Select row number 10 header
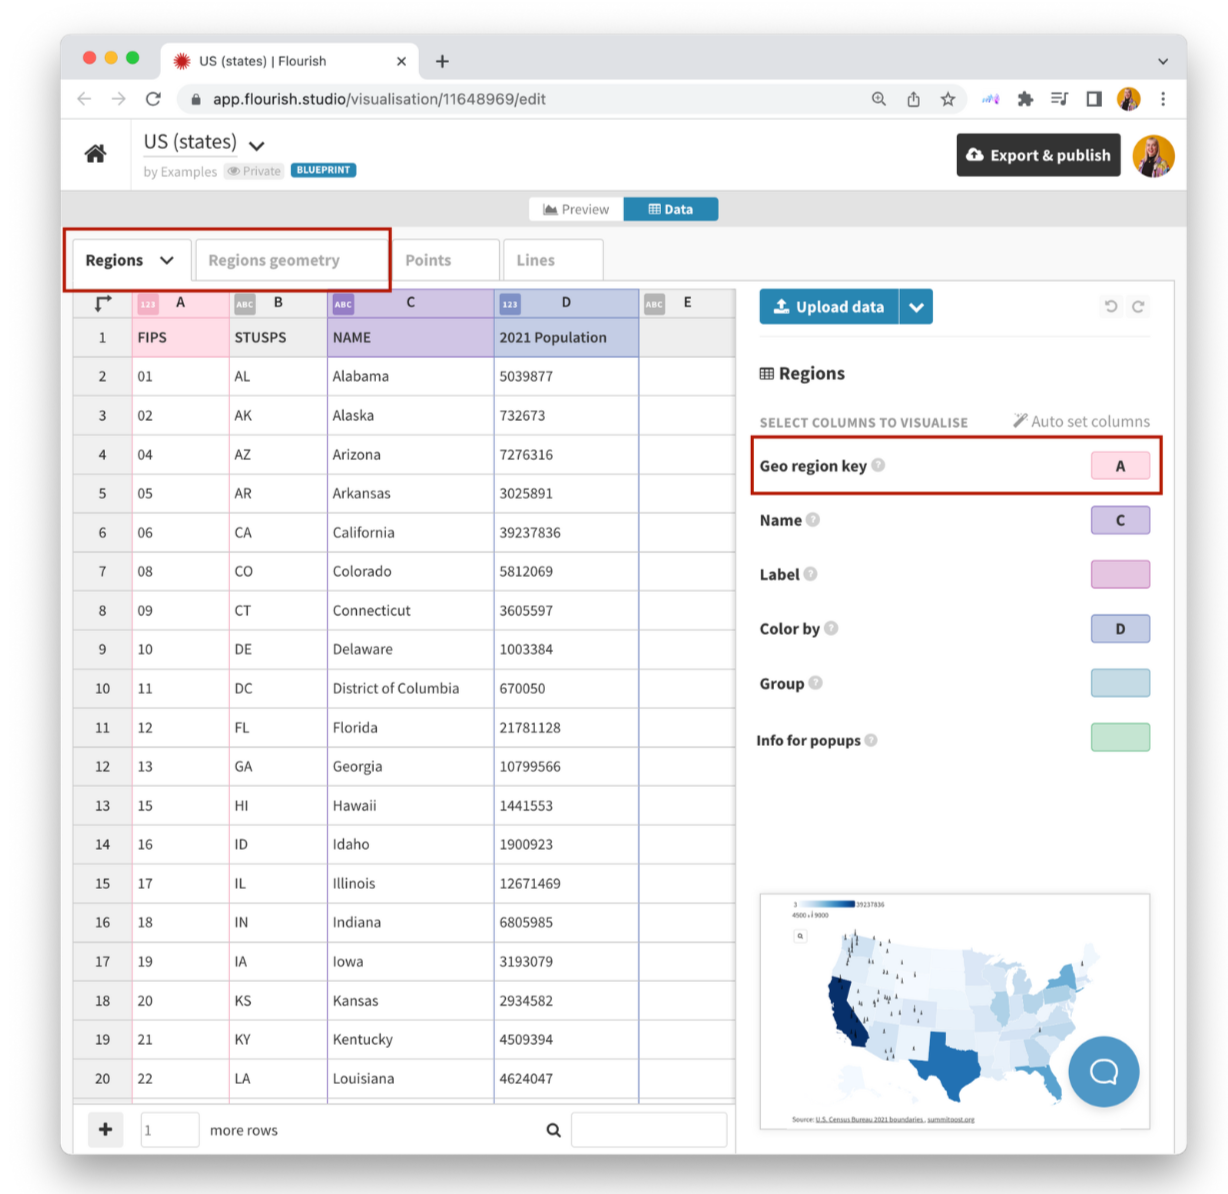 pos(102,688)
